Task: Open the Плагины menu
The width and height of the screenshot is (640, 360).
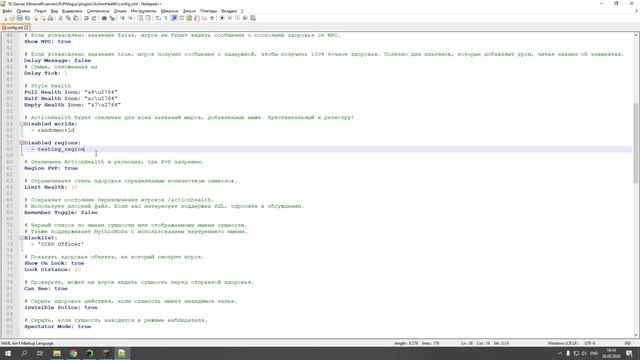Action: point(209,11)
